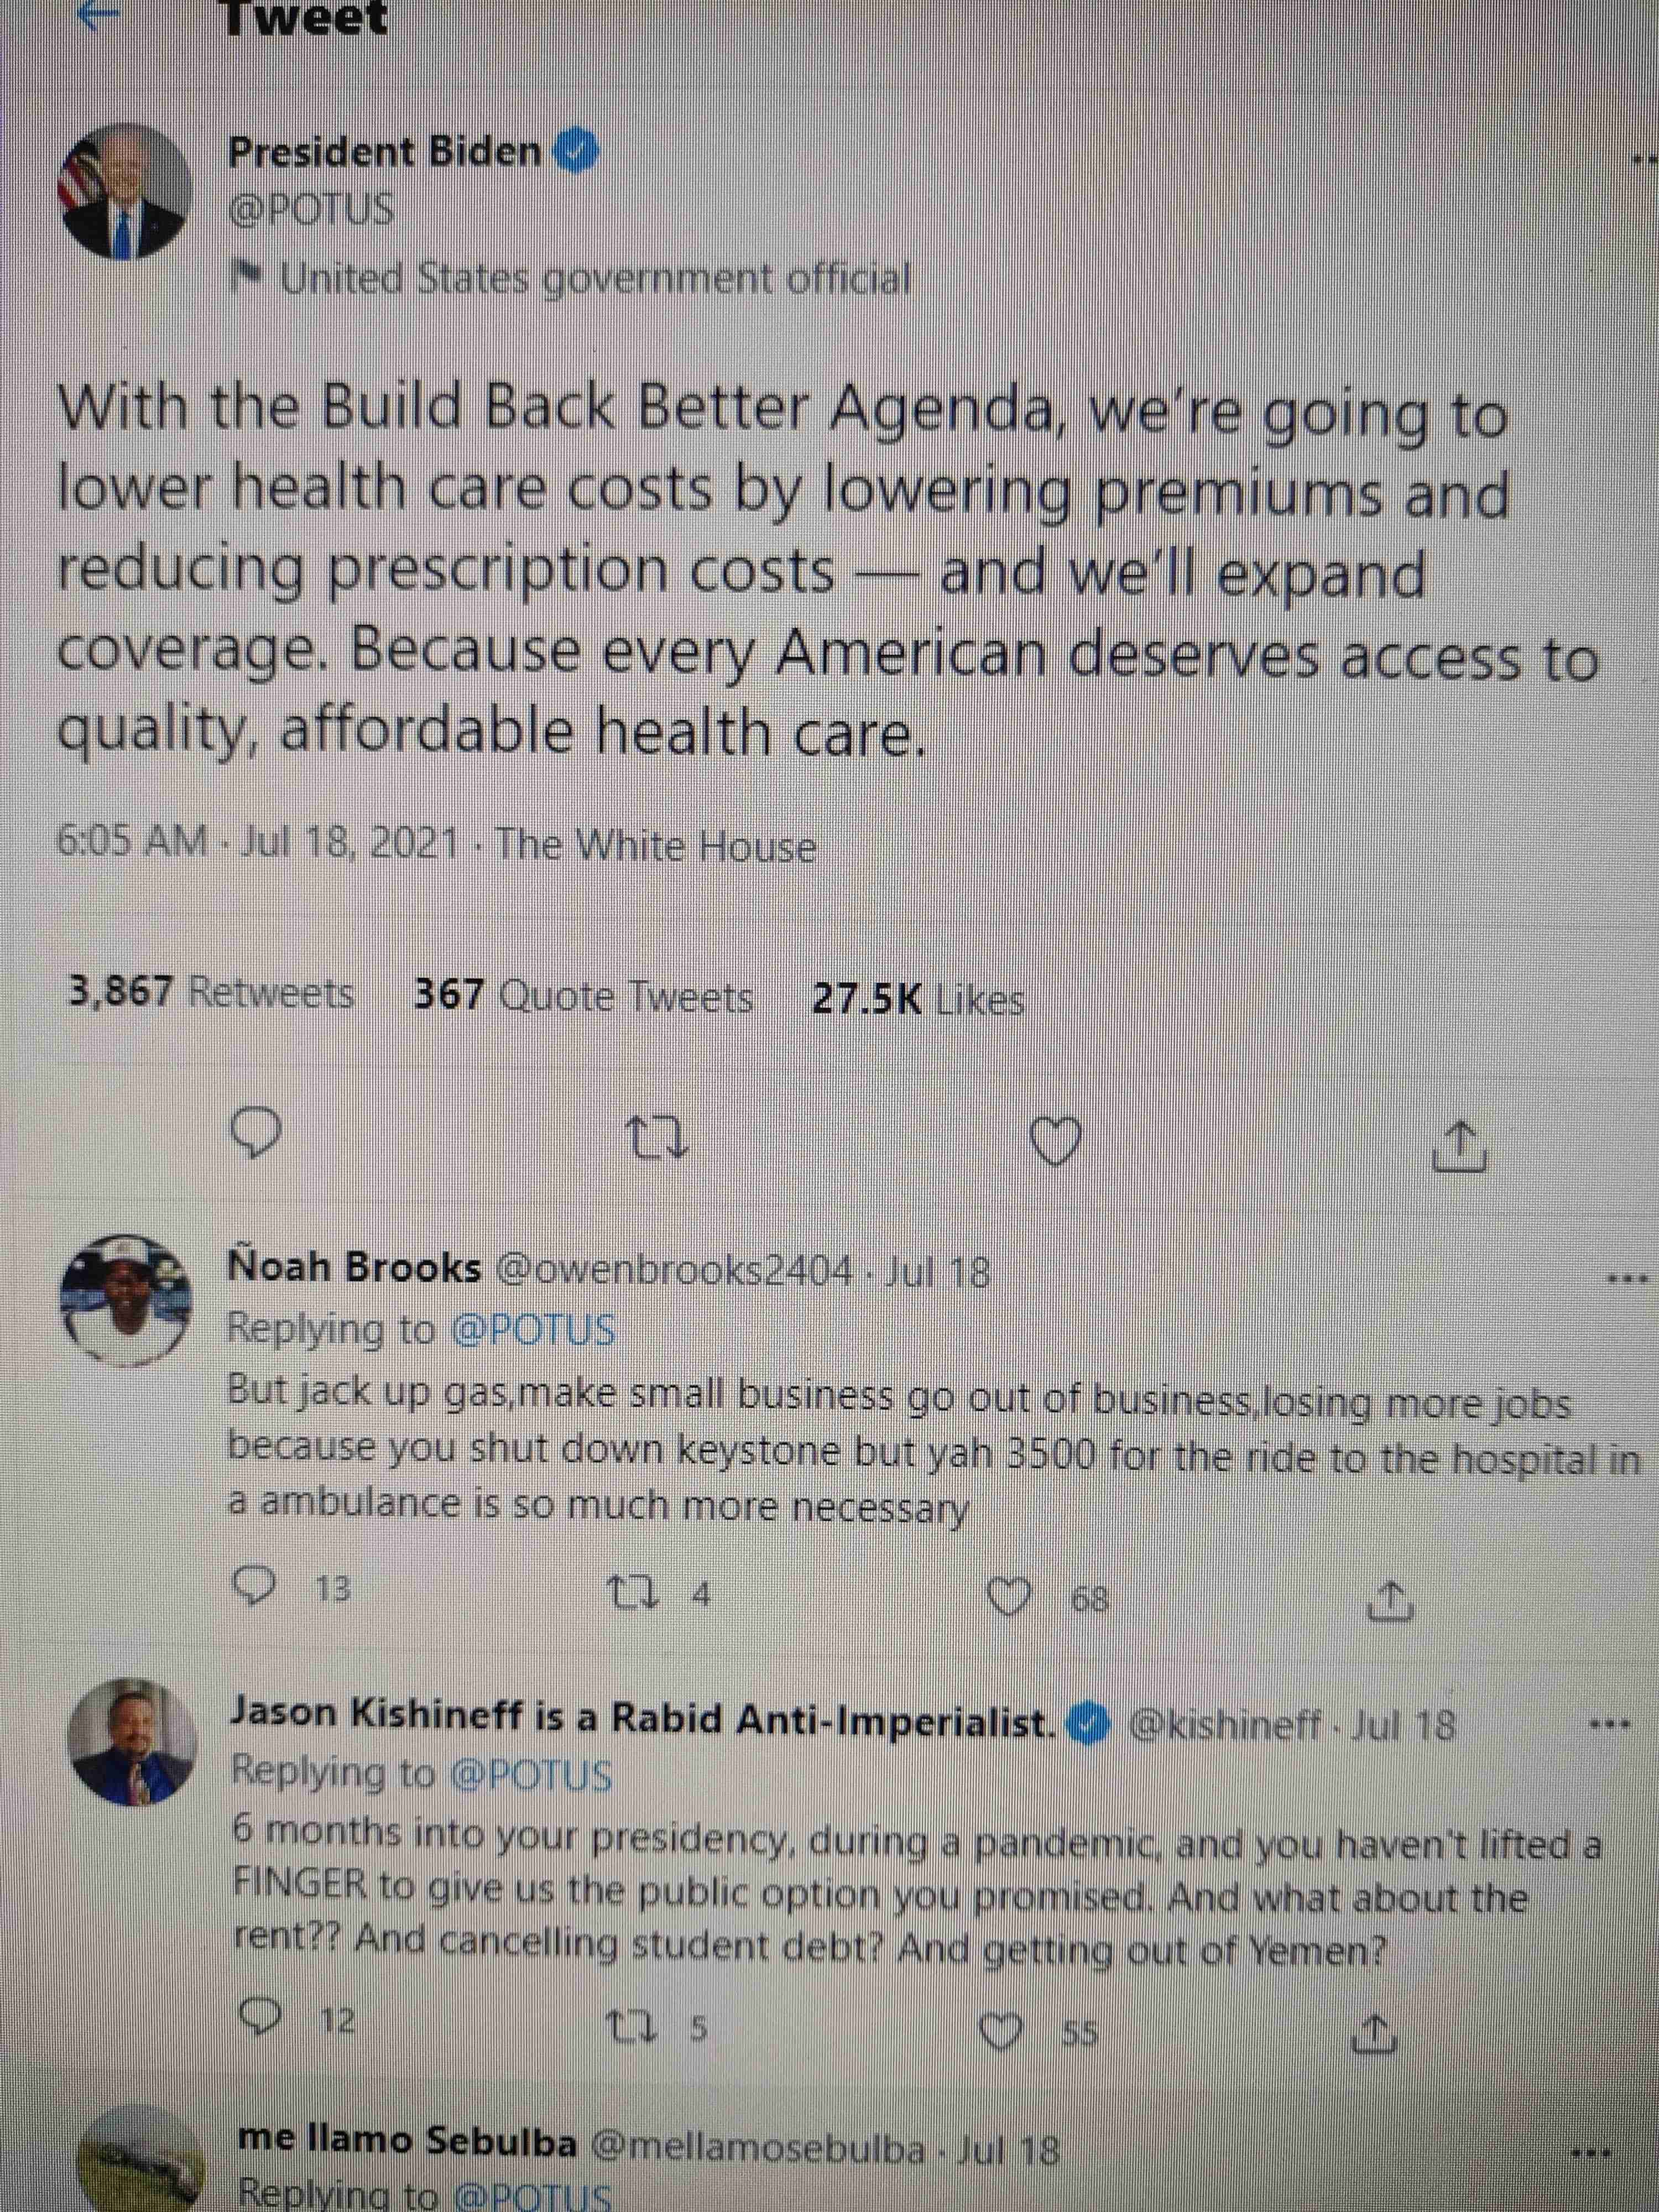Open President Biden's profile picture

[x=126, y=192]
